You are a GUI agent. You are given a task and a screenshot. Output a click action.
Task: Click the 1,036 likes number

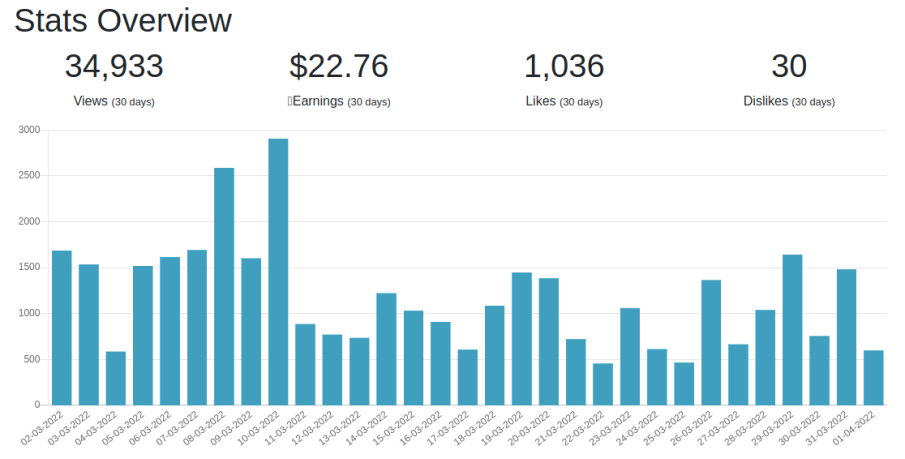coord(564,66)
